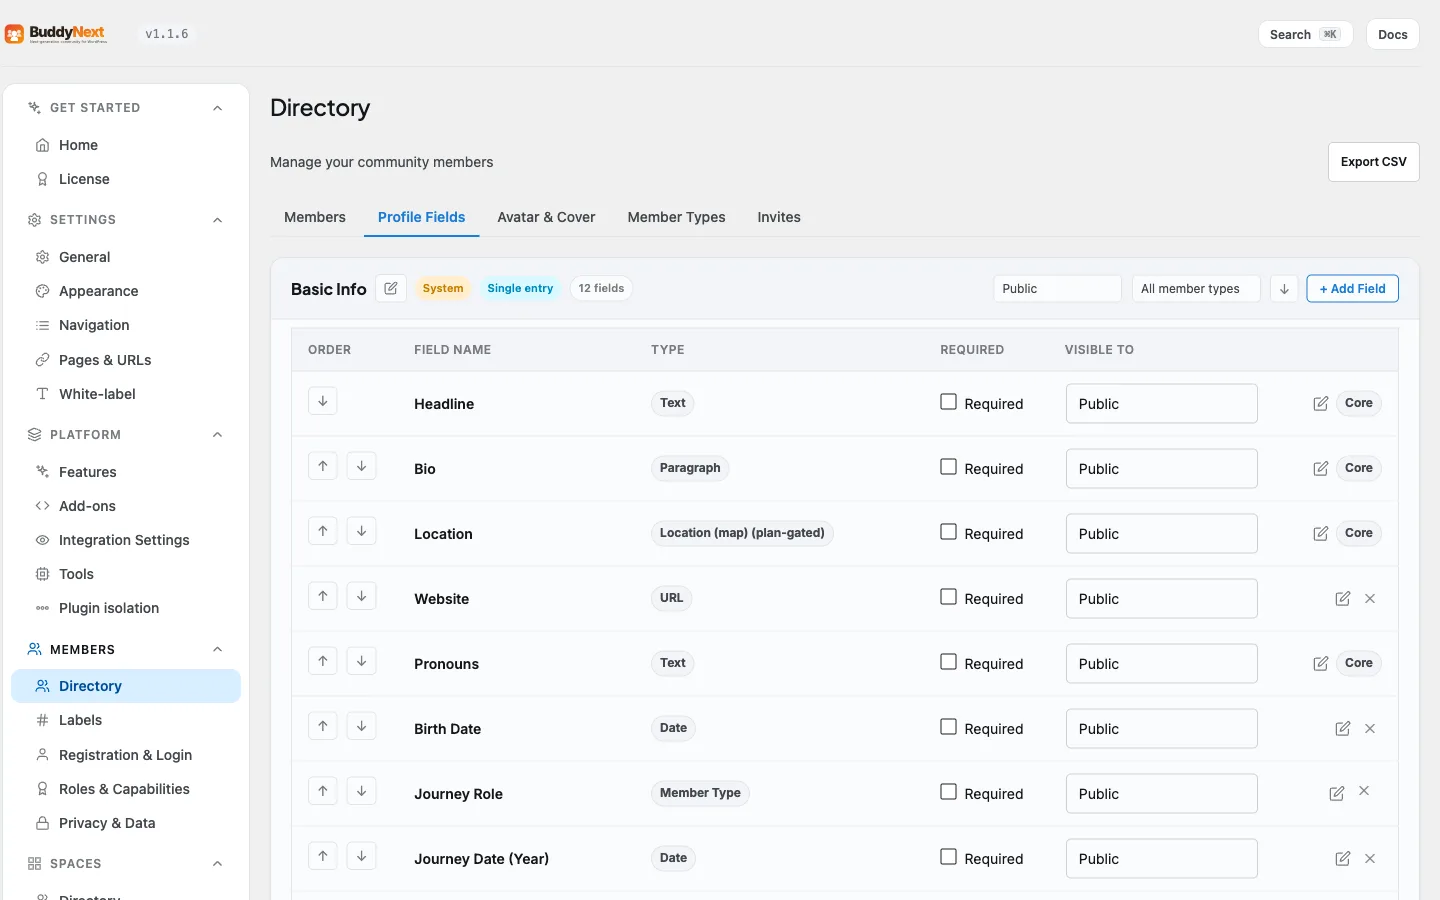Image resolution: width=1440 pixels, height=900 pixels.
Task: Open Headline's Visible To dropdown
Action: click(1161, 403)
